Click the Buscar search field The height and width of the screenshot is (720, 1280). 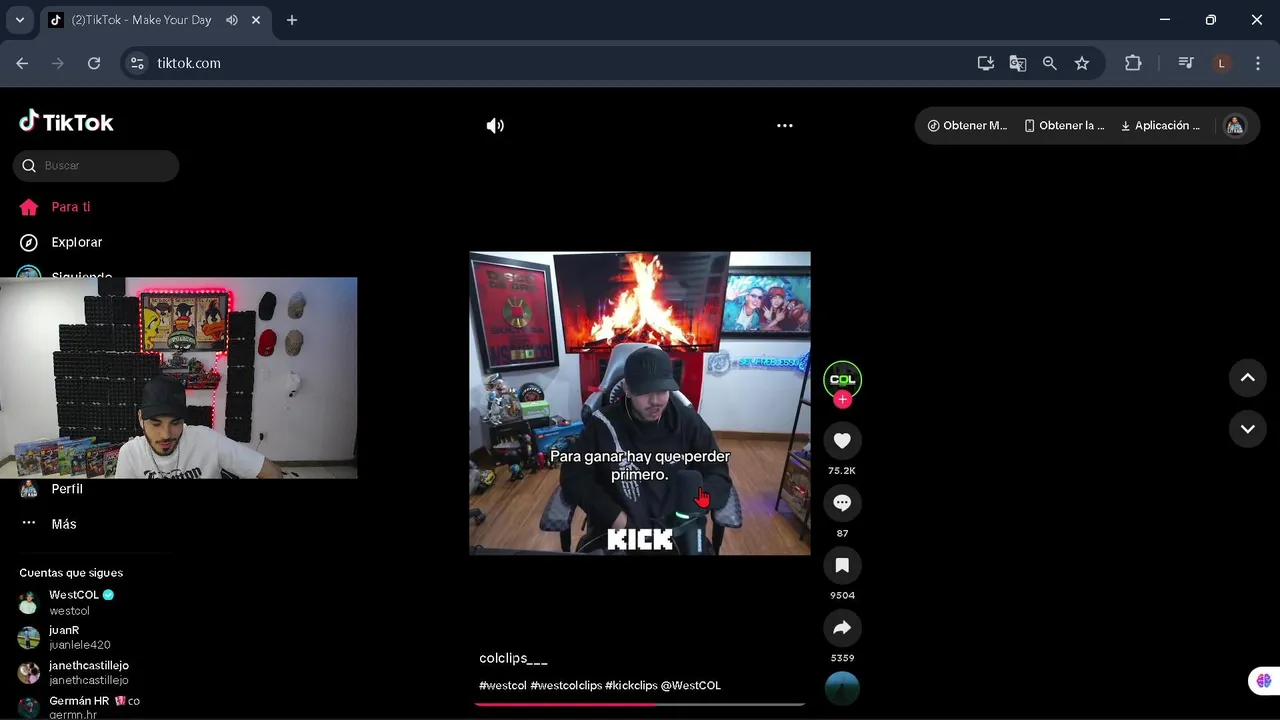pyautogui.click(x=96, y=166)
